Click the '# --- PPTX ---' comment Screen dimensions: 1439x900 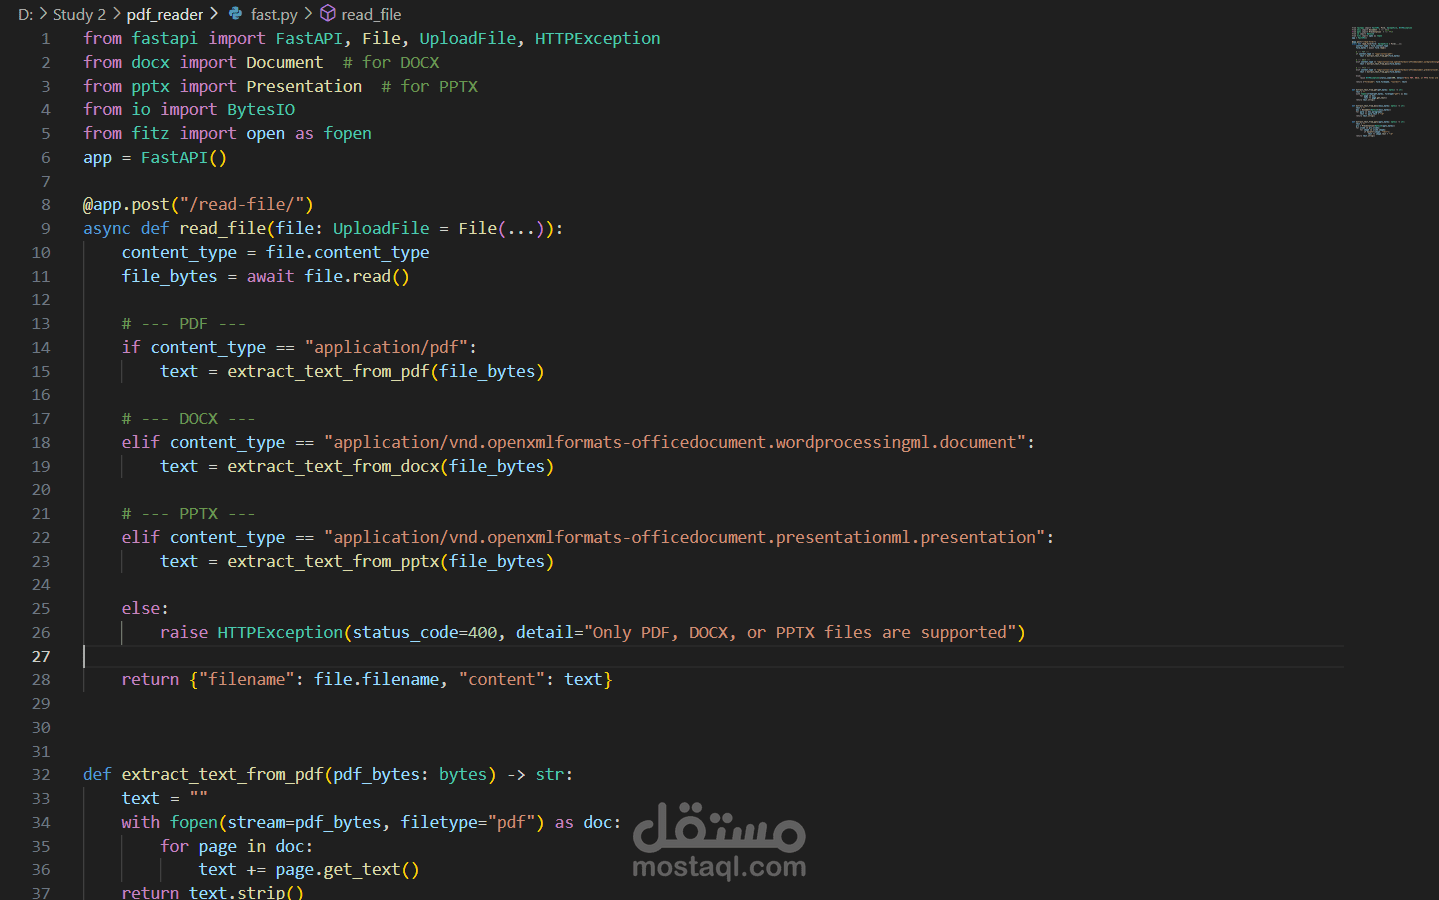point(189,513)
